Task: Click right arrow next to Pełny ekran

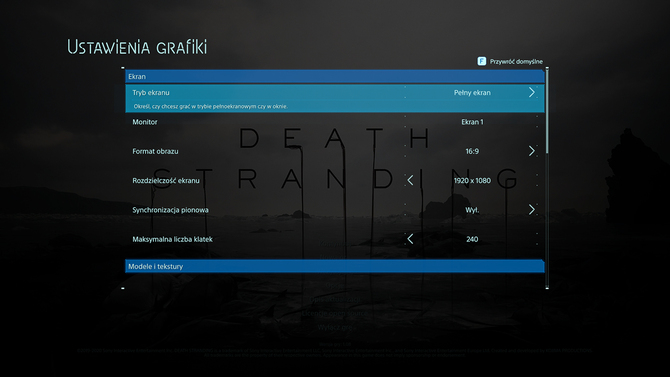Action: pyautogui.click(x=532, y=92)
